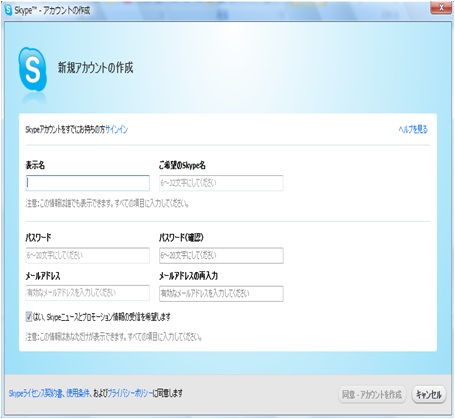
Task: Click the Skype logo in the title bar
Action: (8, 10)
